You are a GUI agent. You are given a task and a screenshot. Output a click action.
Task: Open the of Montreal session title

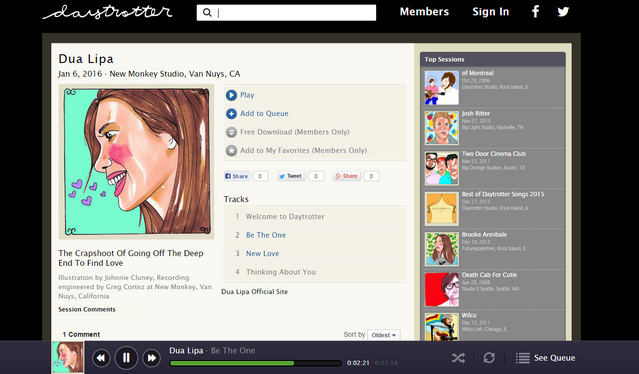[x=477, y=73]
